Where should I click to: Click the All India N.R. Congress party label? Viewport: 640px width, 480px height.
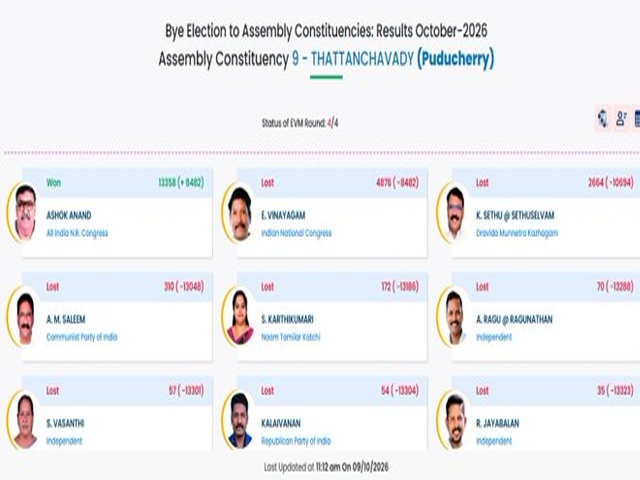(77, 233)
